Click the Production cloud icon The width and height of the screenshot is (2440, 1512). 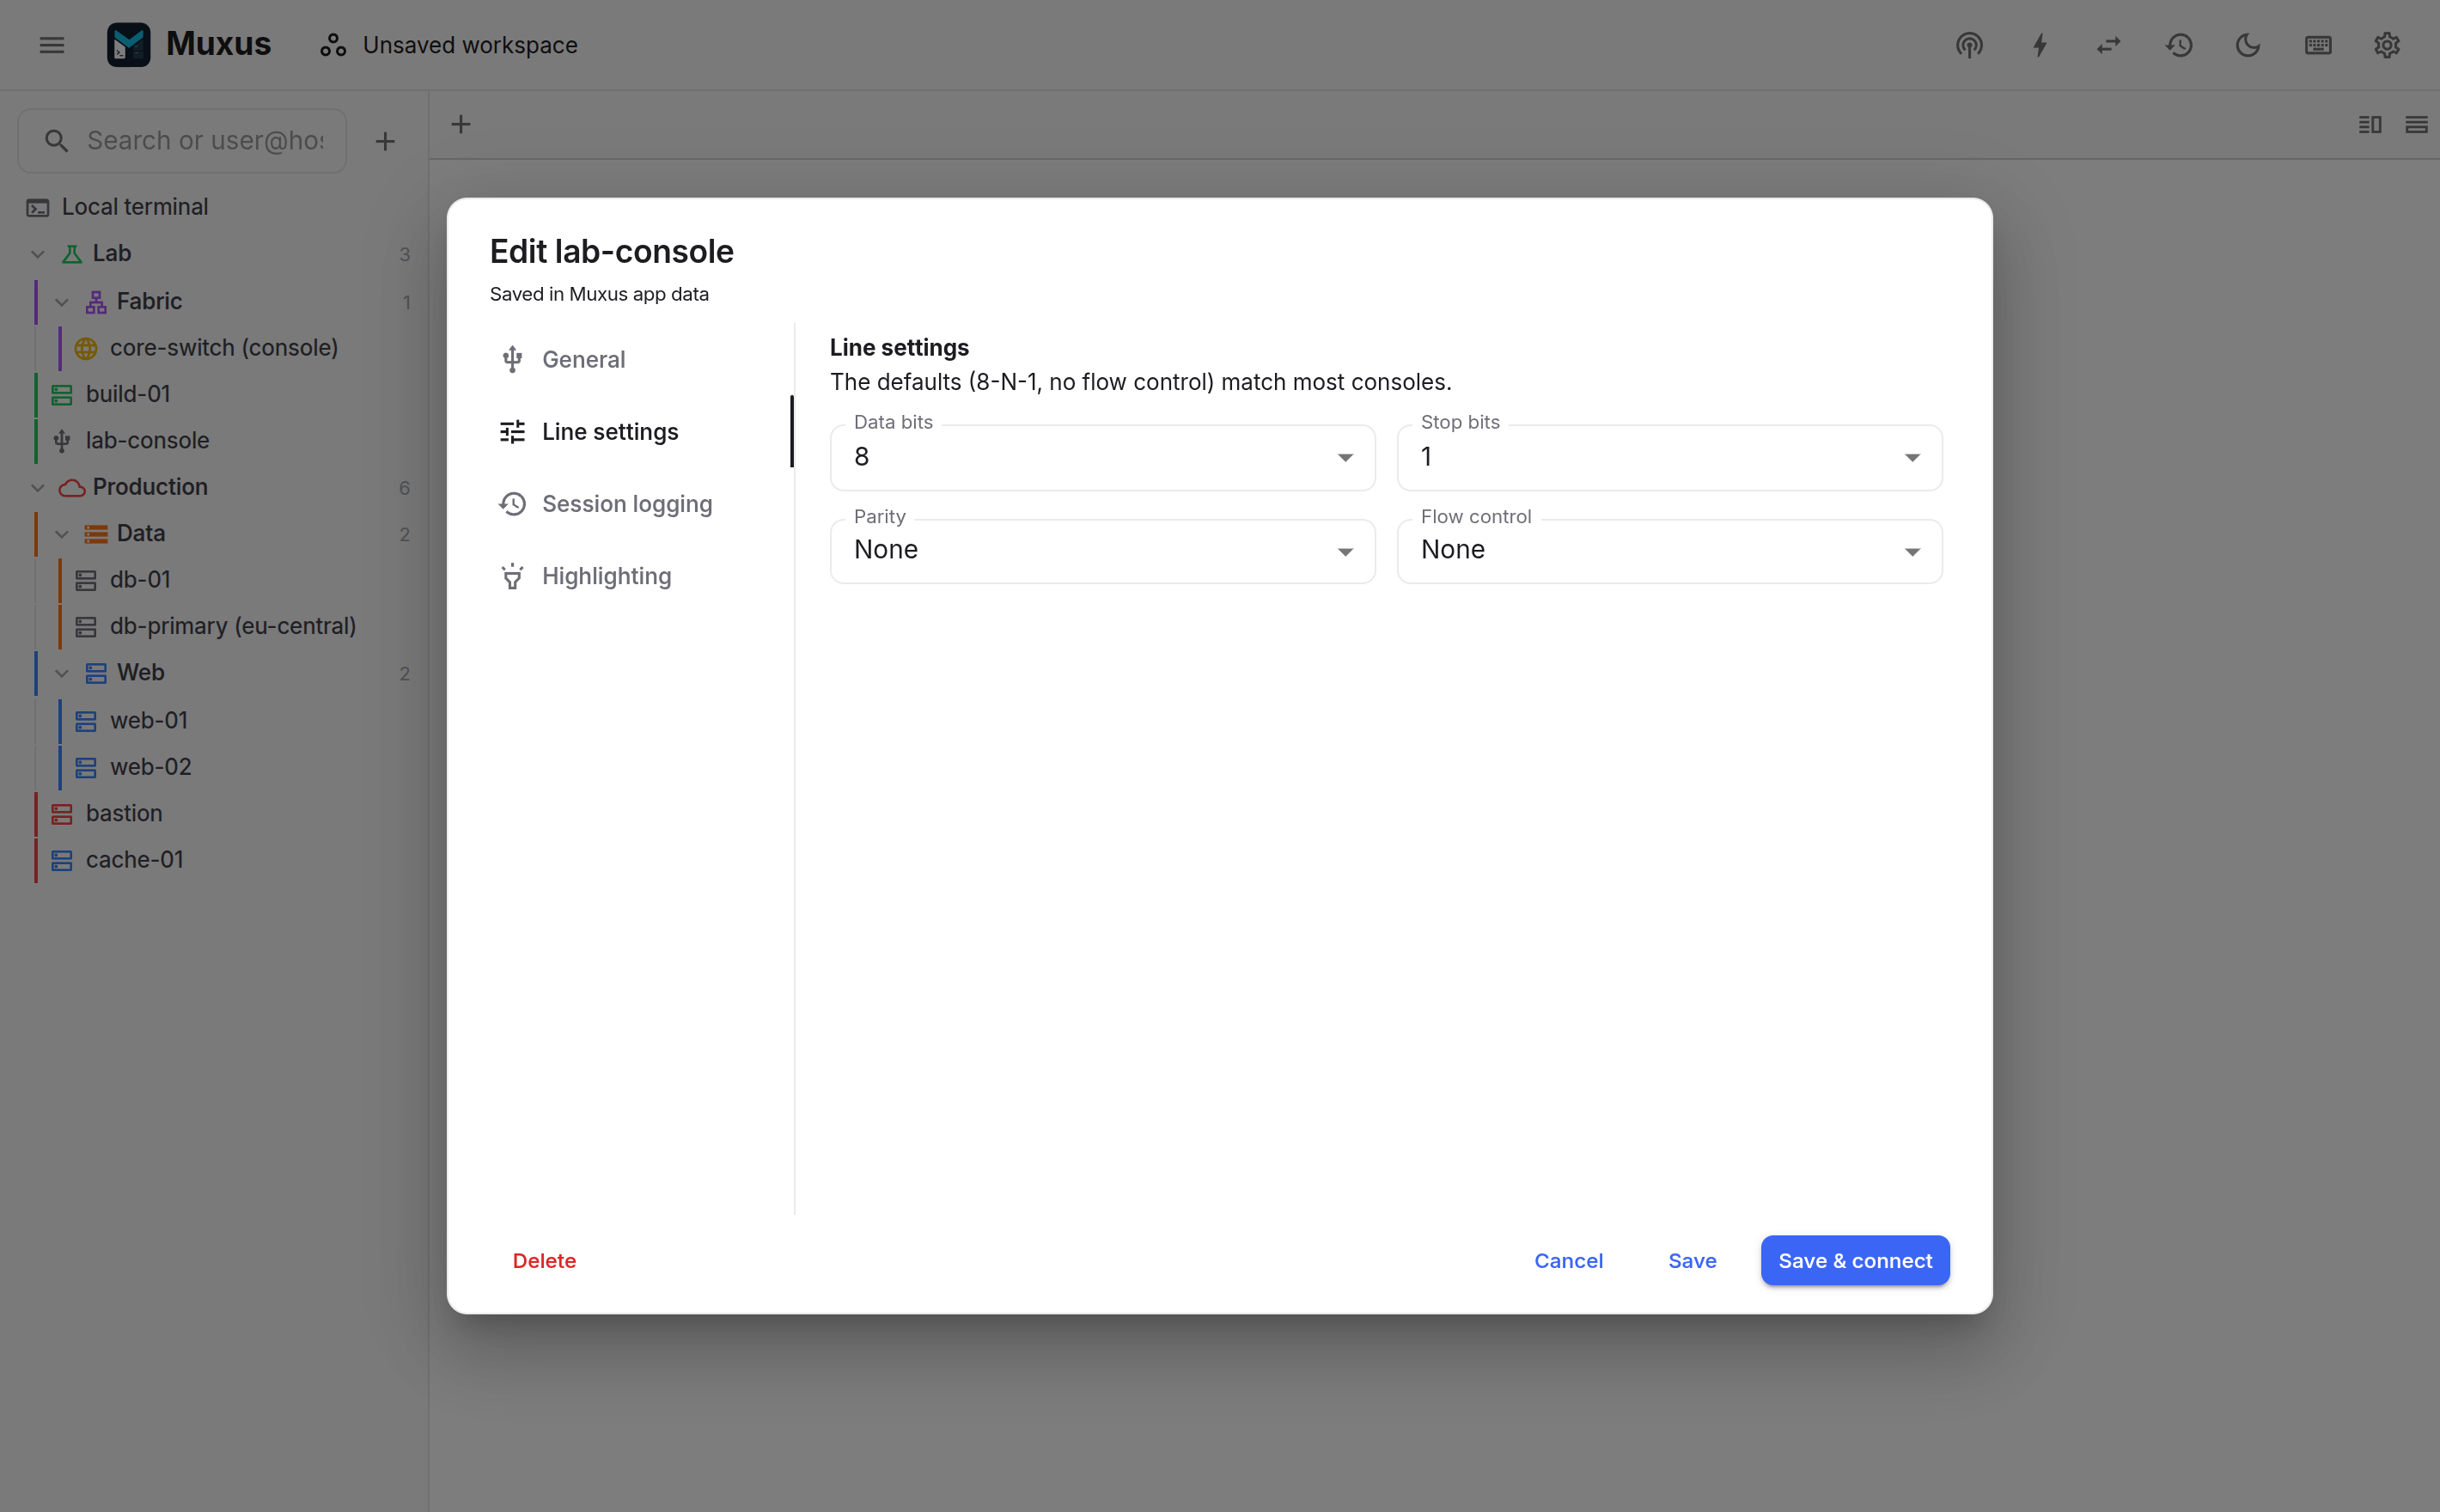tap(72, 488)
